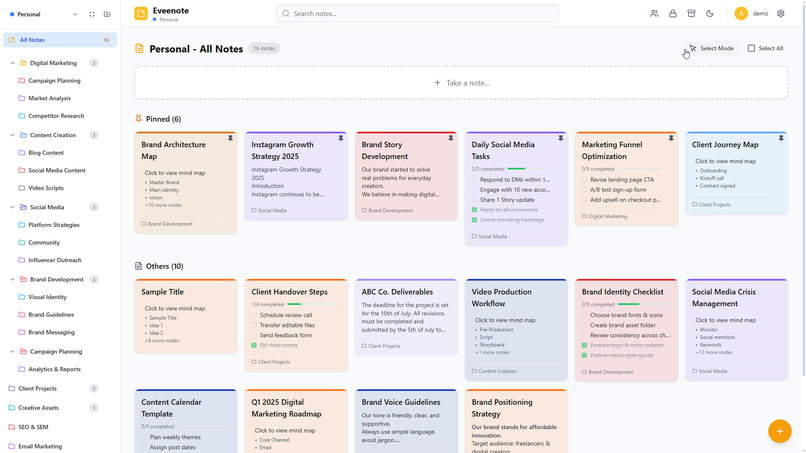This screenshot has width=806, height=453.
Task: Open Influencer Outreach folder
Action: (54, 260)
